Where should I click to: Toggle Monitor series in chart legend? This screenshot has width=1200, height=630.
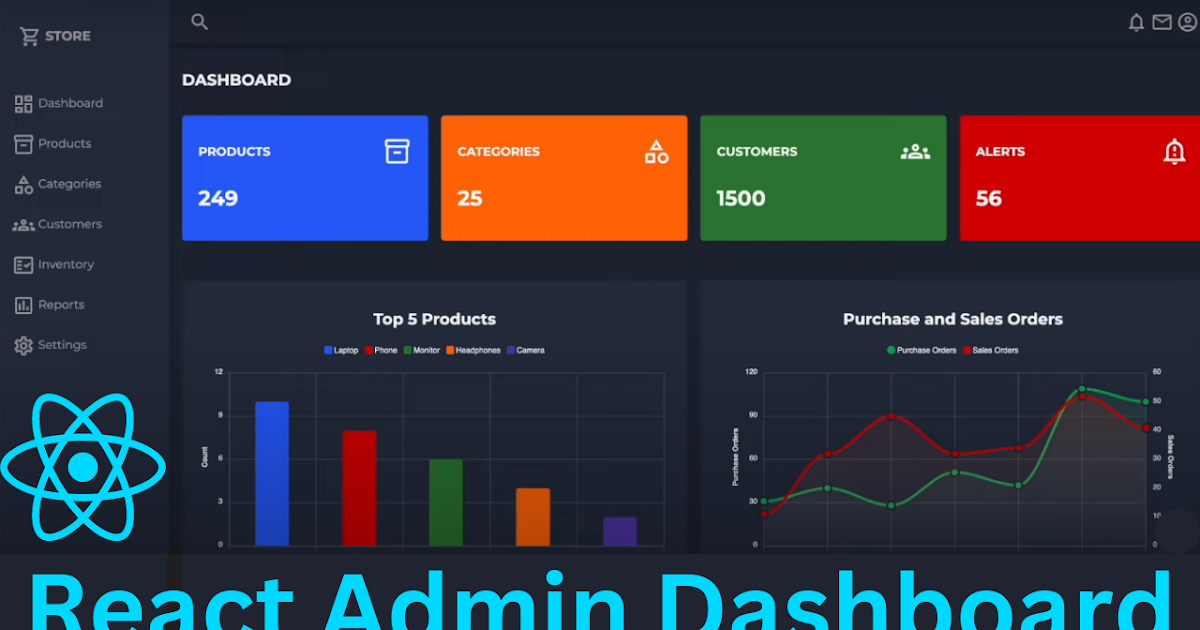(x=422, y=351)
